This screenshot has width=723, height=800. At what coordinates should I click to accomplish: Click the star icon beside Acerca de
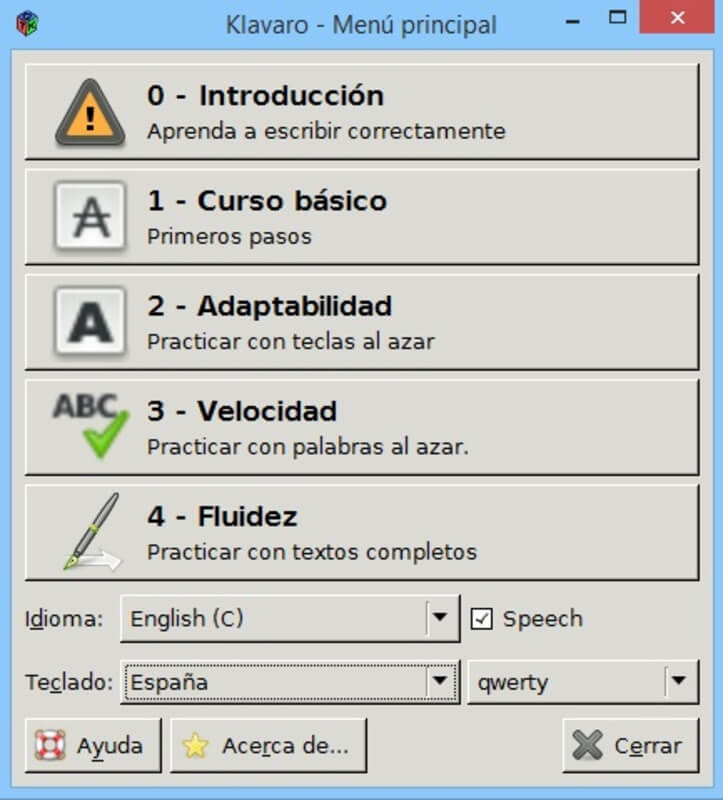coord(195,746)
